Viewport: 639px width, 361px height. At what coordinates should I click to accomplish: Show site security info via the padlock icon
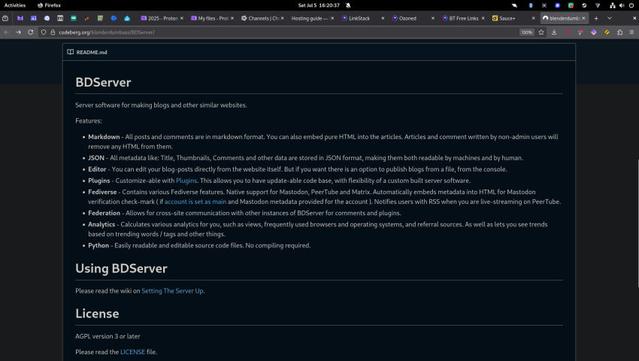click(53, 32)
